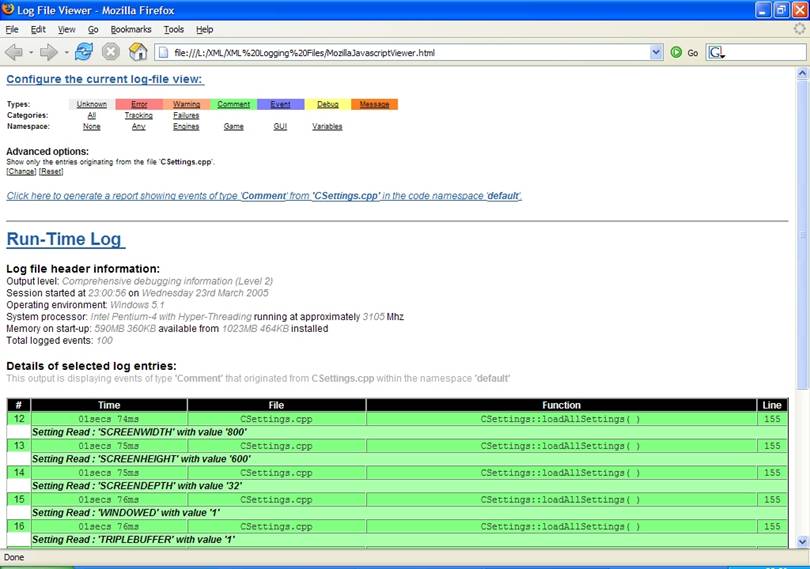The image size is (810, 569).
Task: Choose the Failures category filter
Action: (x=186, y=115)
